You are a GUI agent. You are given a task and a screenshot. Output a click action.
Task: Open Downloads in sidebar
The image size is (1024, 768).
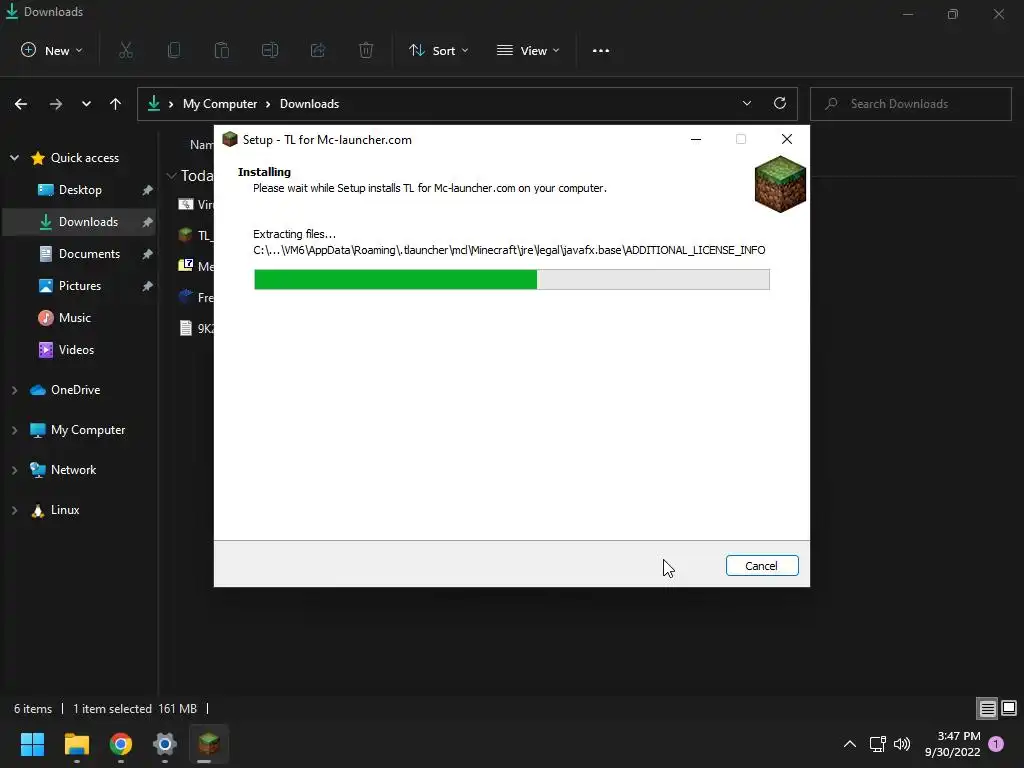(88, 221)
